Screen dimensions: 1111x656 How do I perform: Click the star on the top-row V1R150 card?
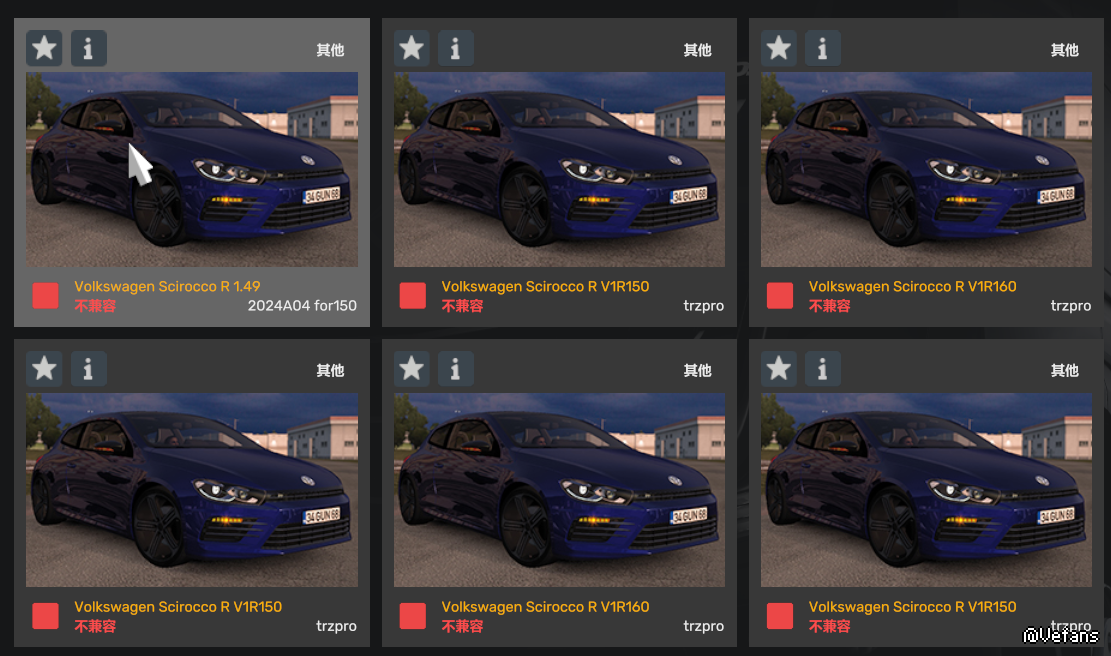coord(412,48)
